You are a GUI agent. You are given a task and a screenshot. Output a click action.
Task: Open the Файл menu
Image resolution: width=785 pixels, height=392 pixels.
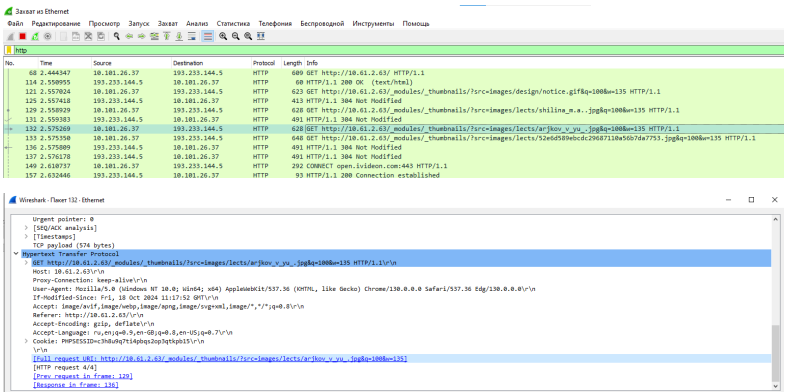pos(16,24)
